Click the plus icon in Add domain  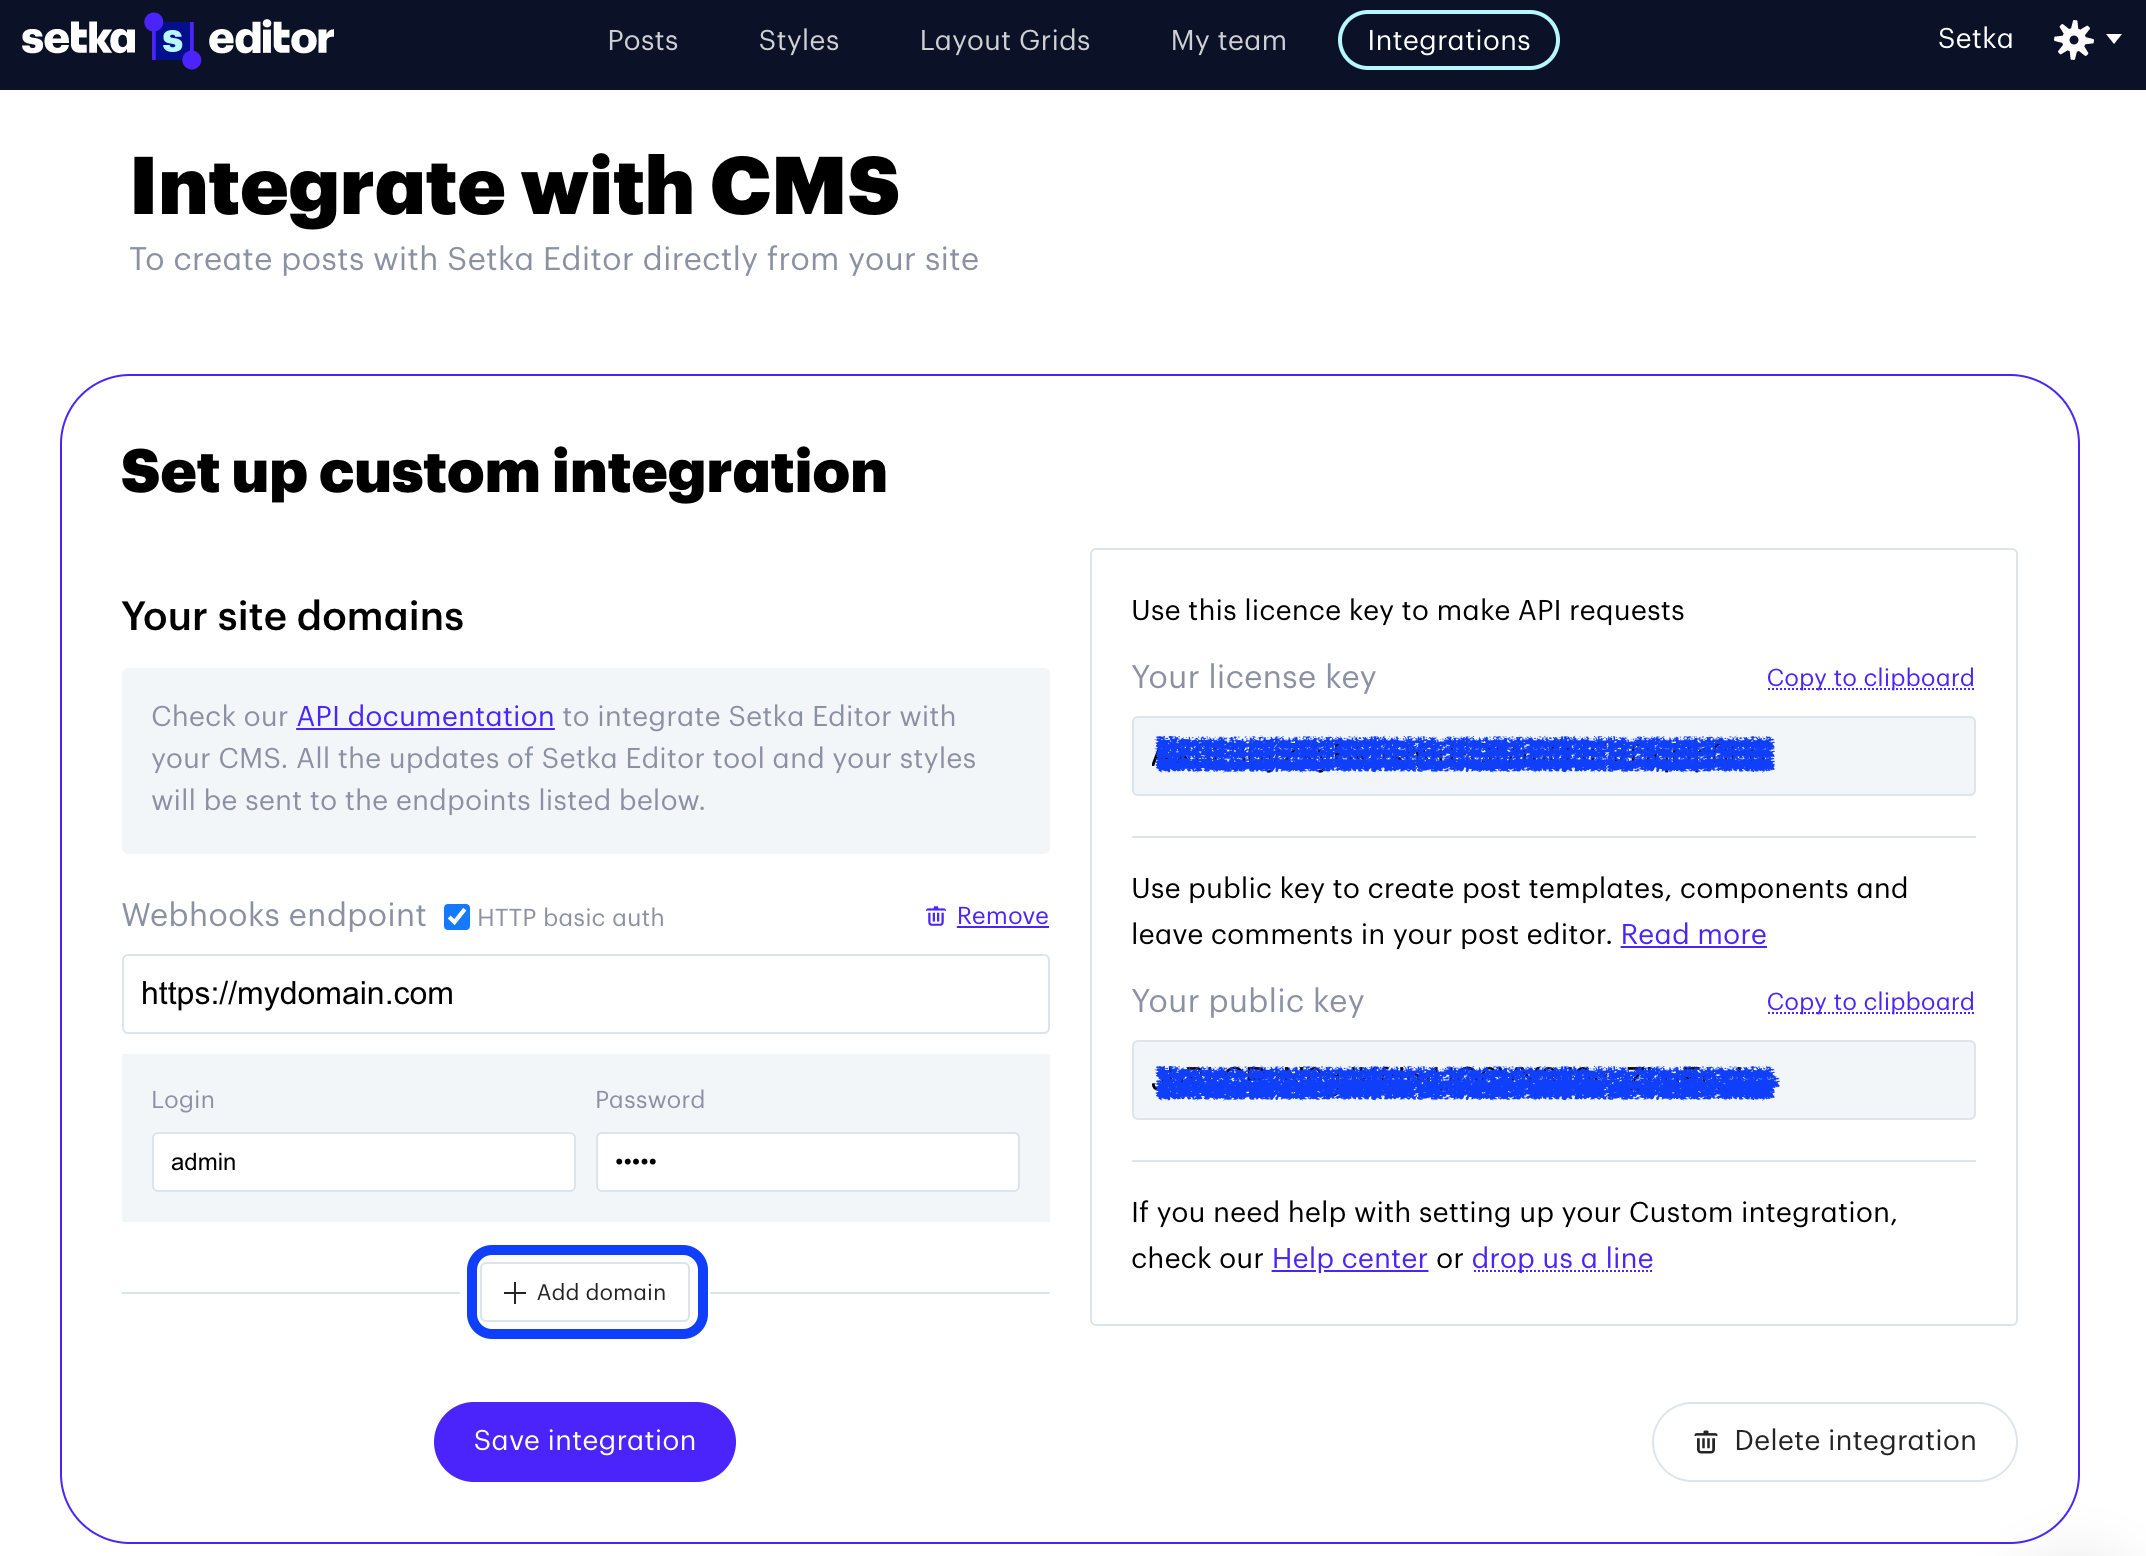point(515,1292)
